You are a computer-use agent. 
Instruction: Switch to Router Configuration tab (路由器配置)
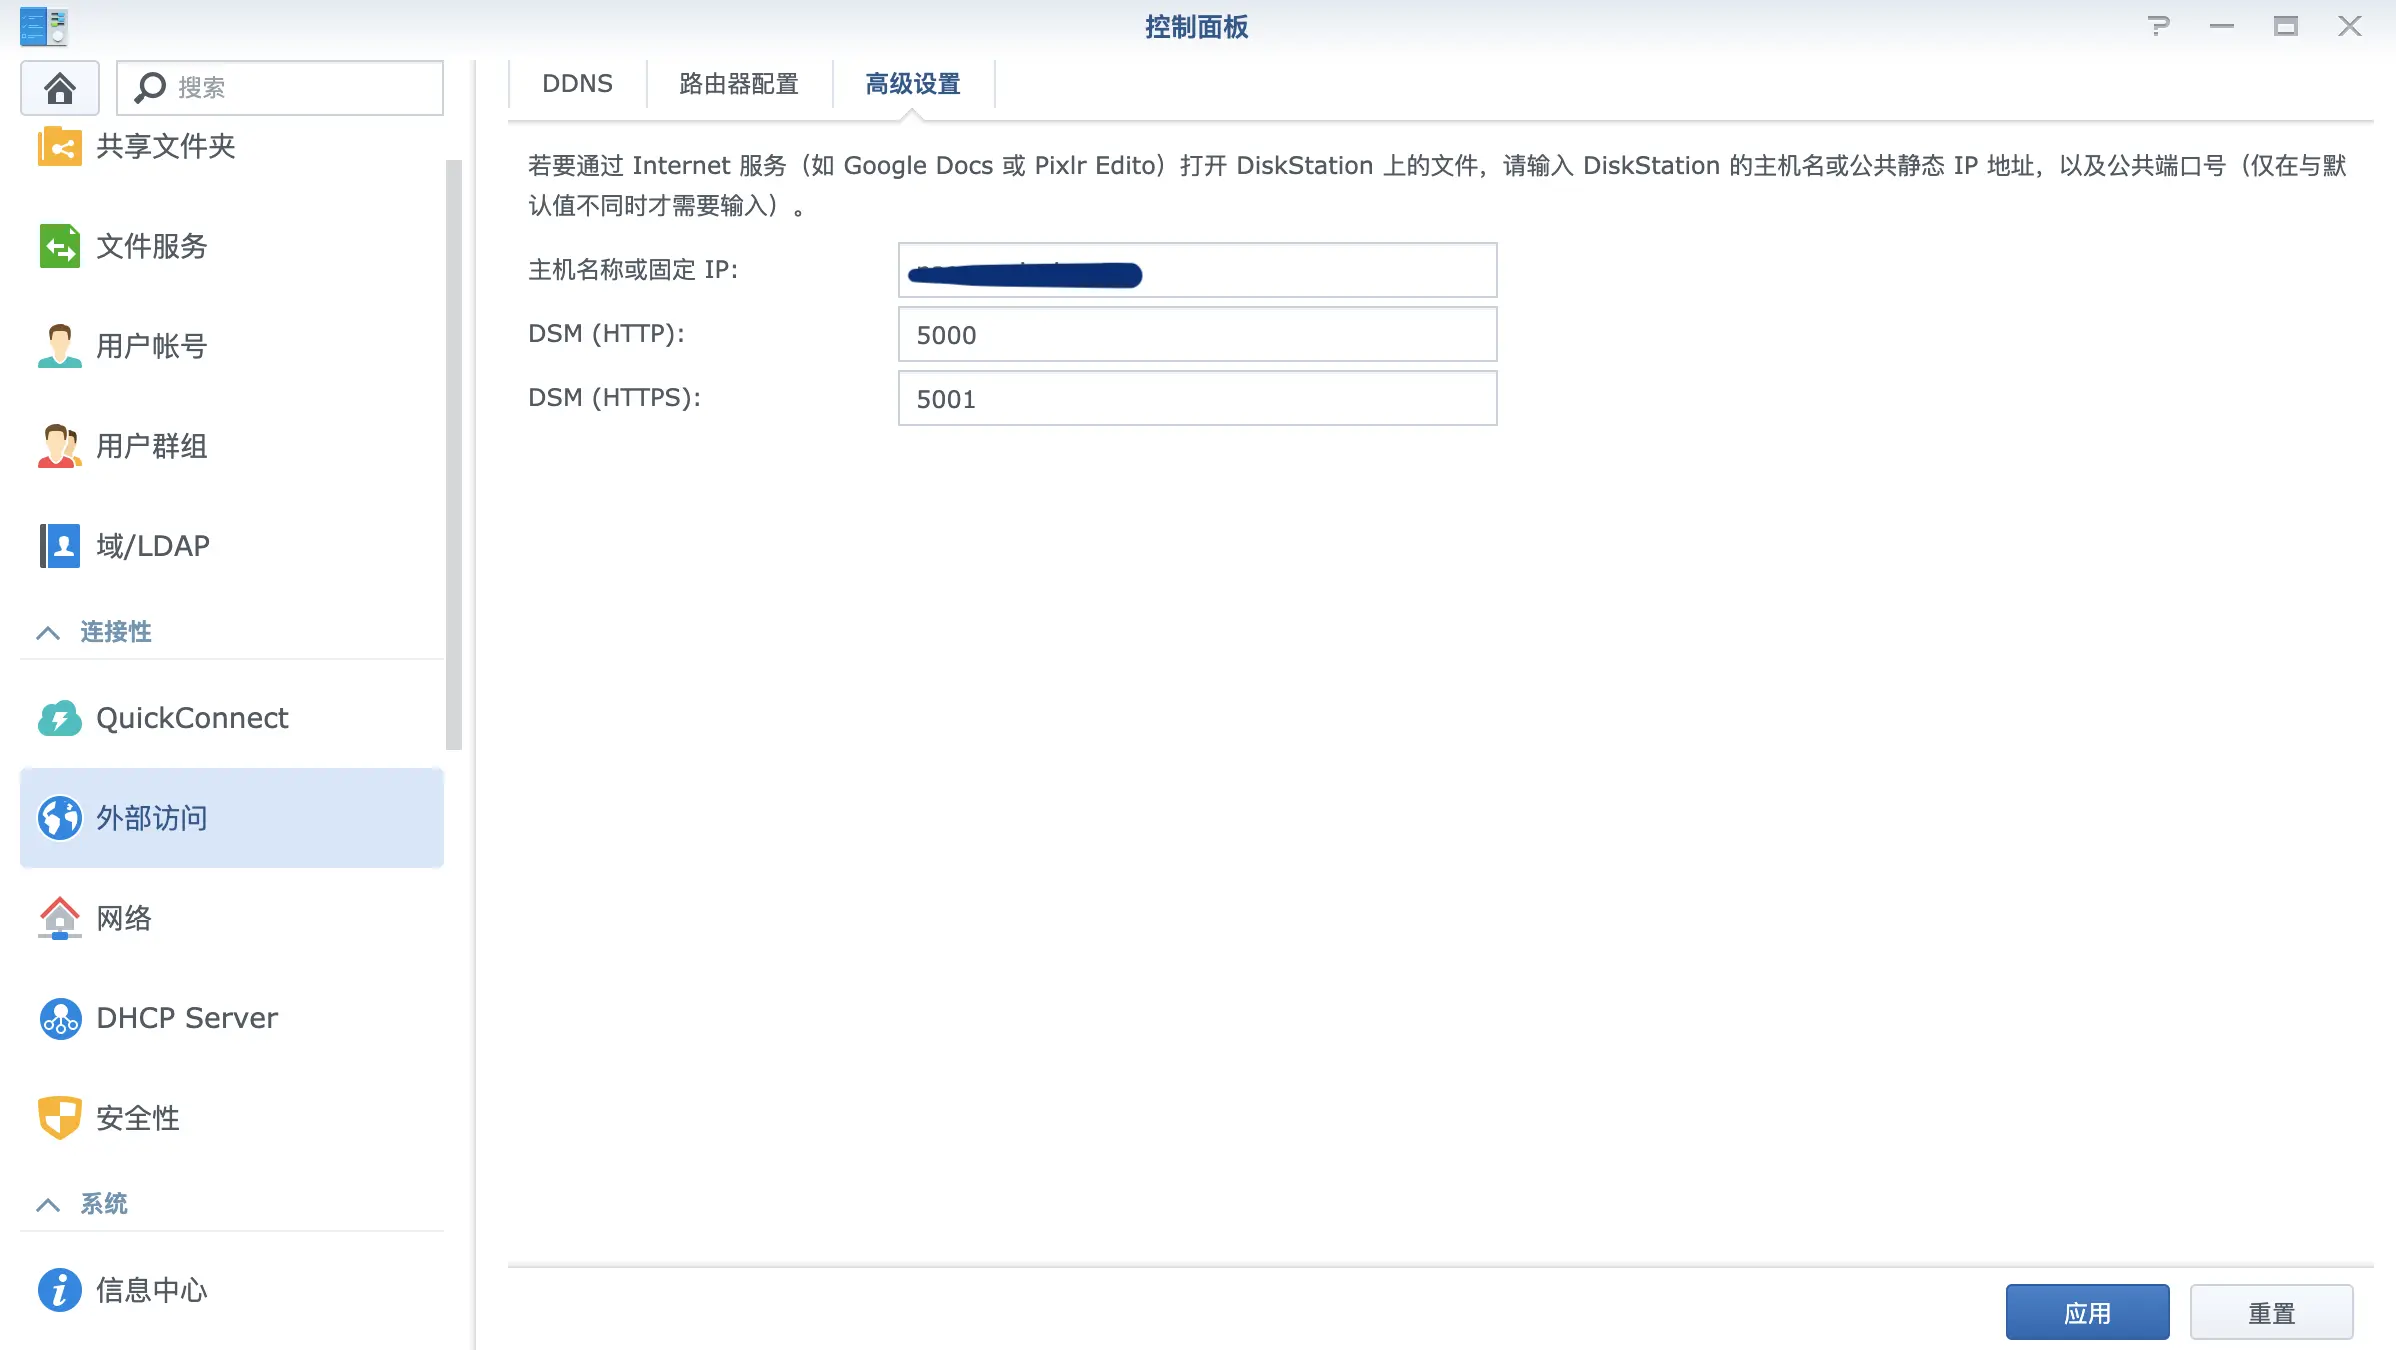739,84
